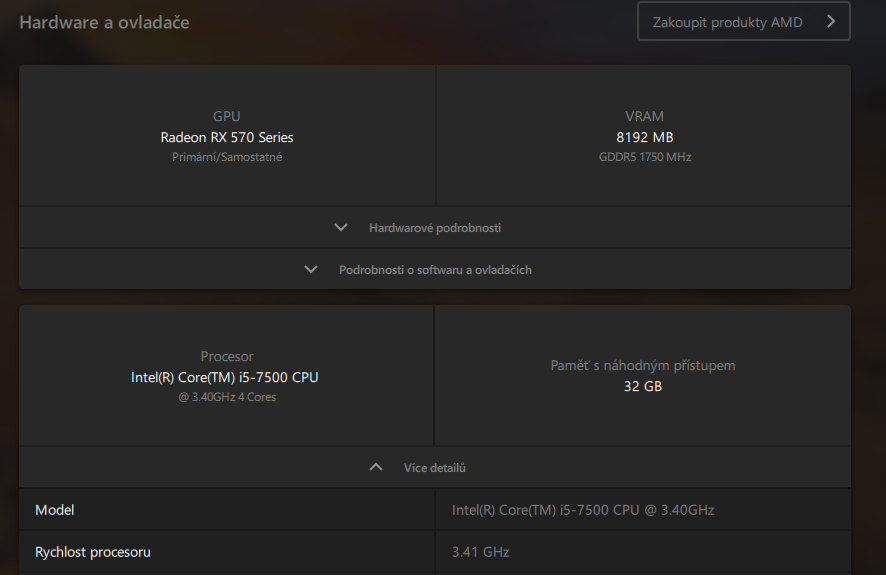
Task: Select the 32 GB value
Action: pos(642,386)
